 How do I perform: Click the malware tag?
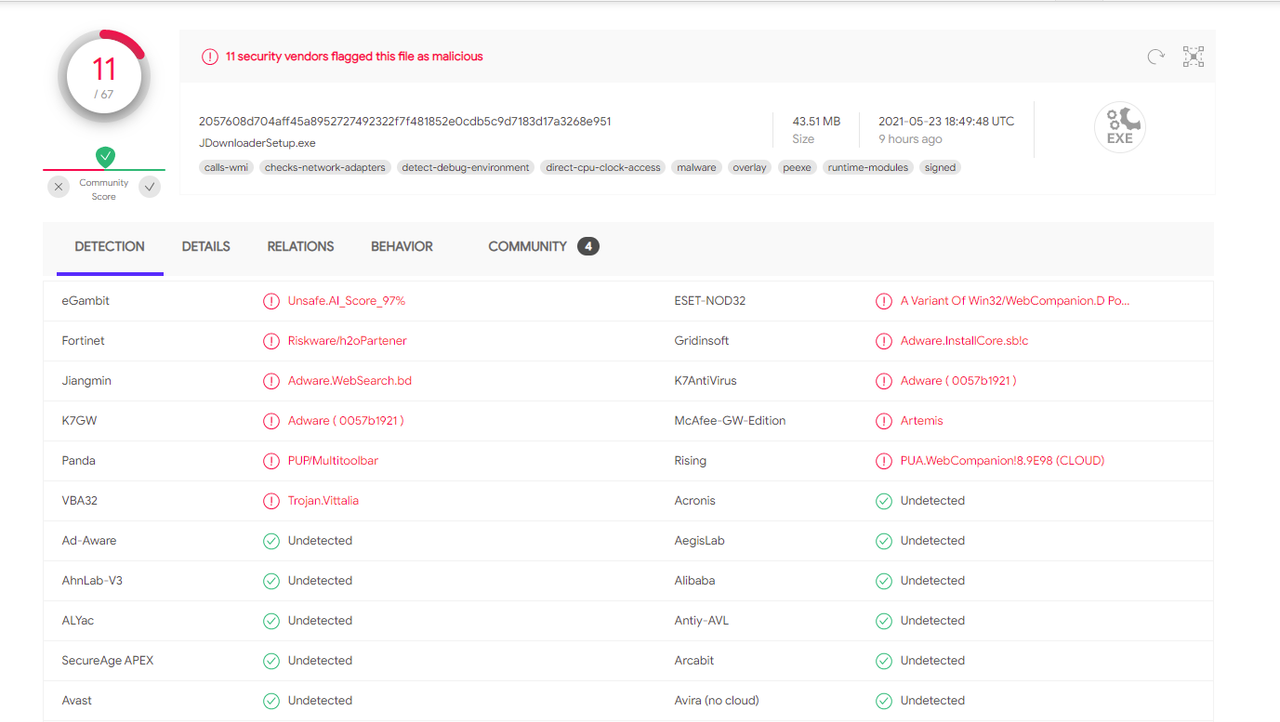click(x=697, y=168)
